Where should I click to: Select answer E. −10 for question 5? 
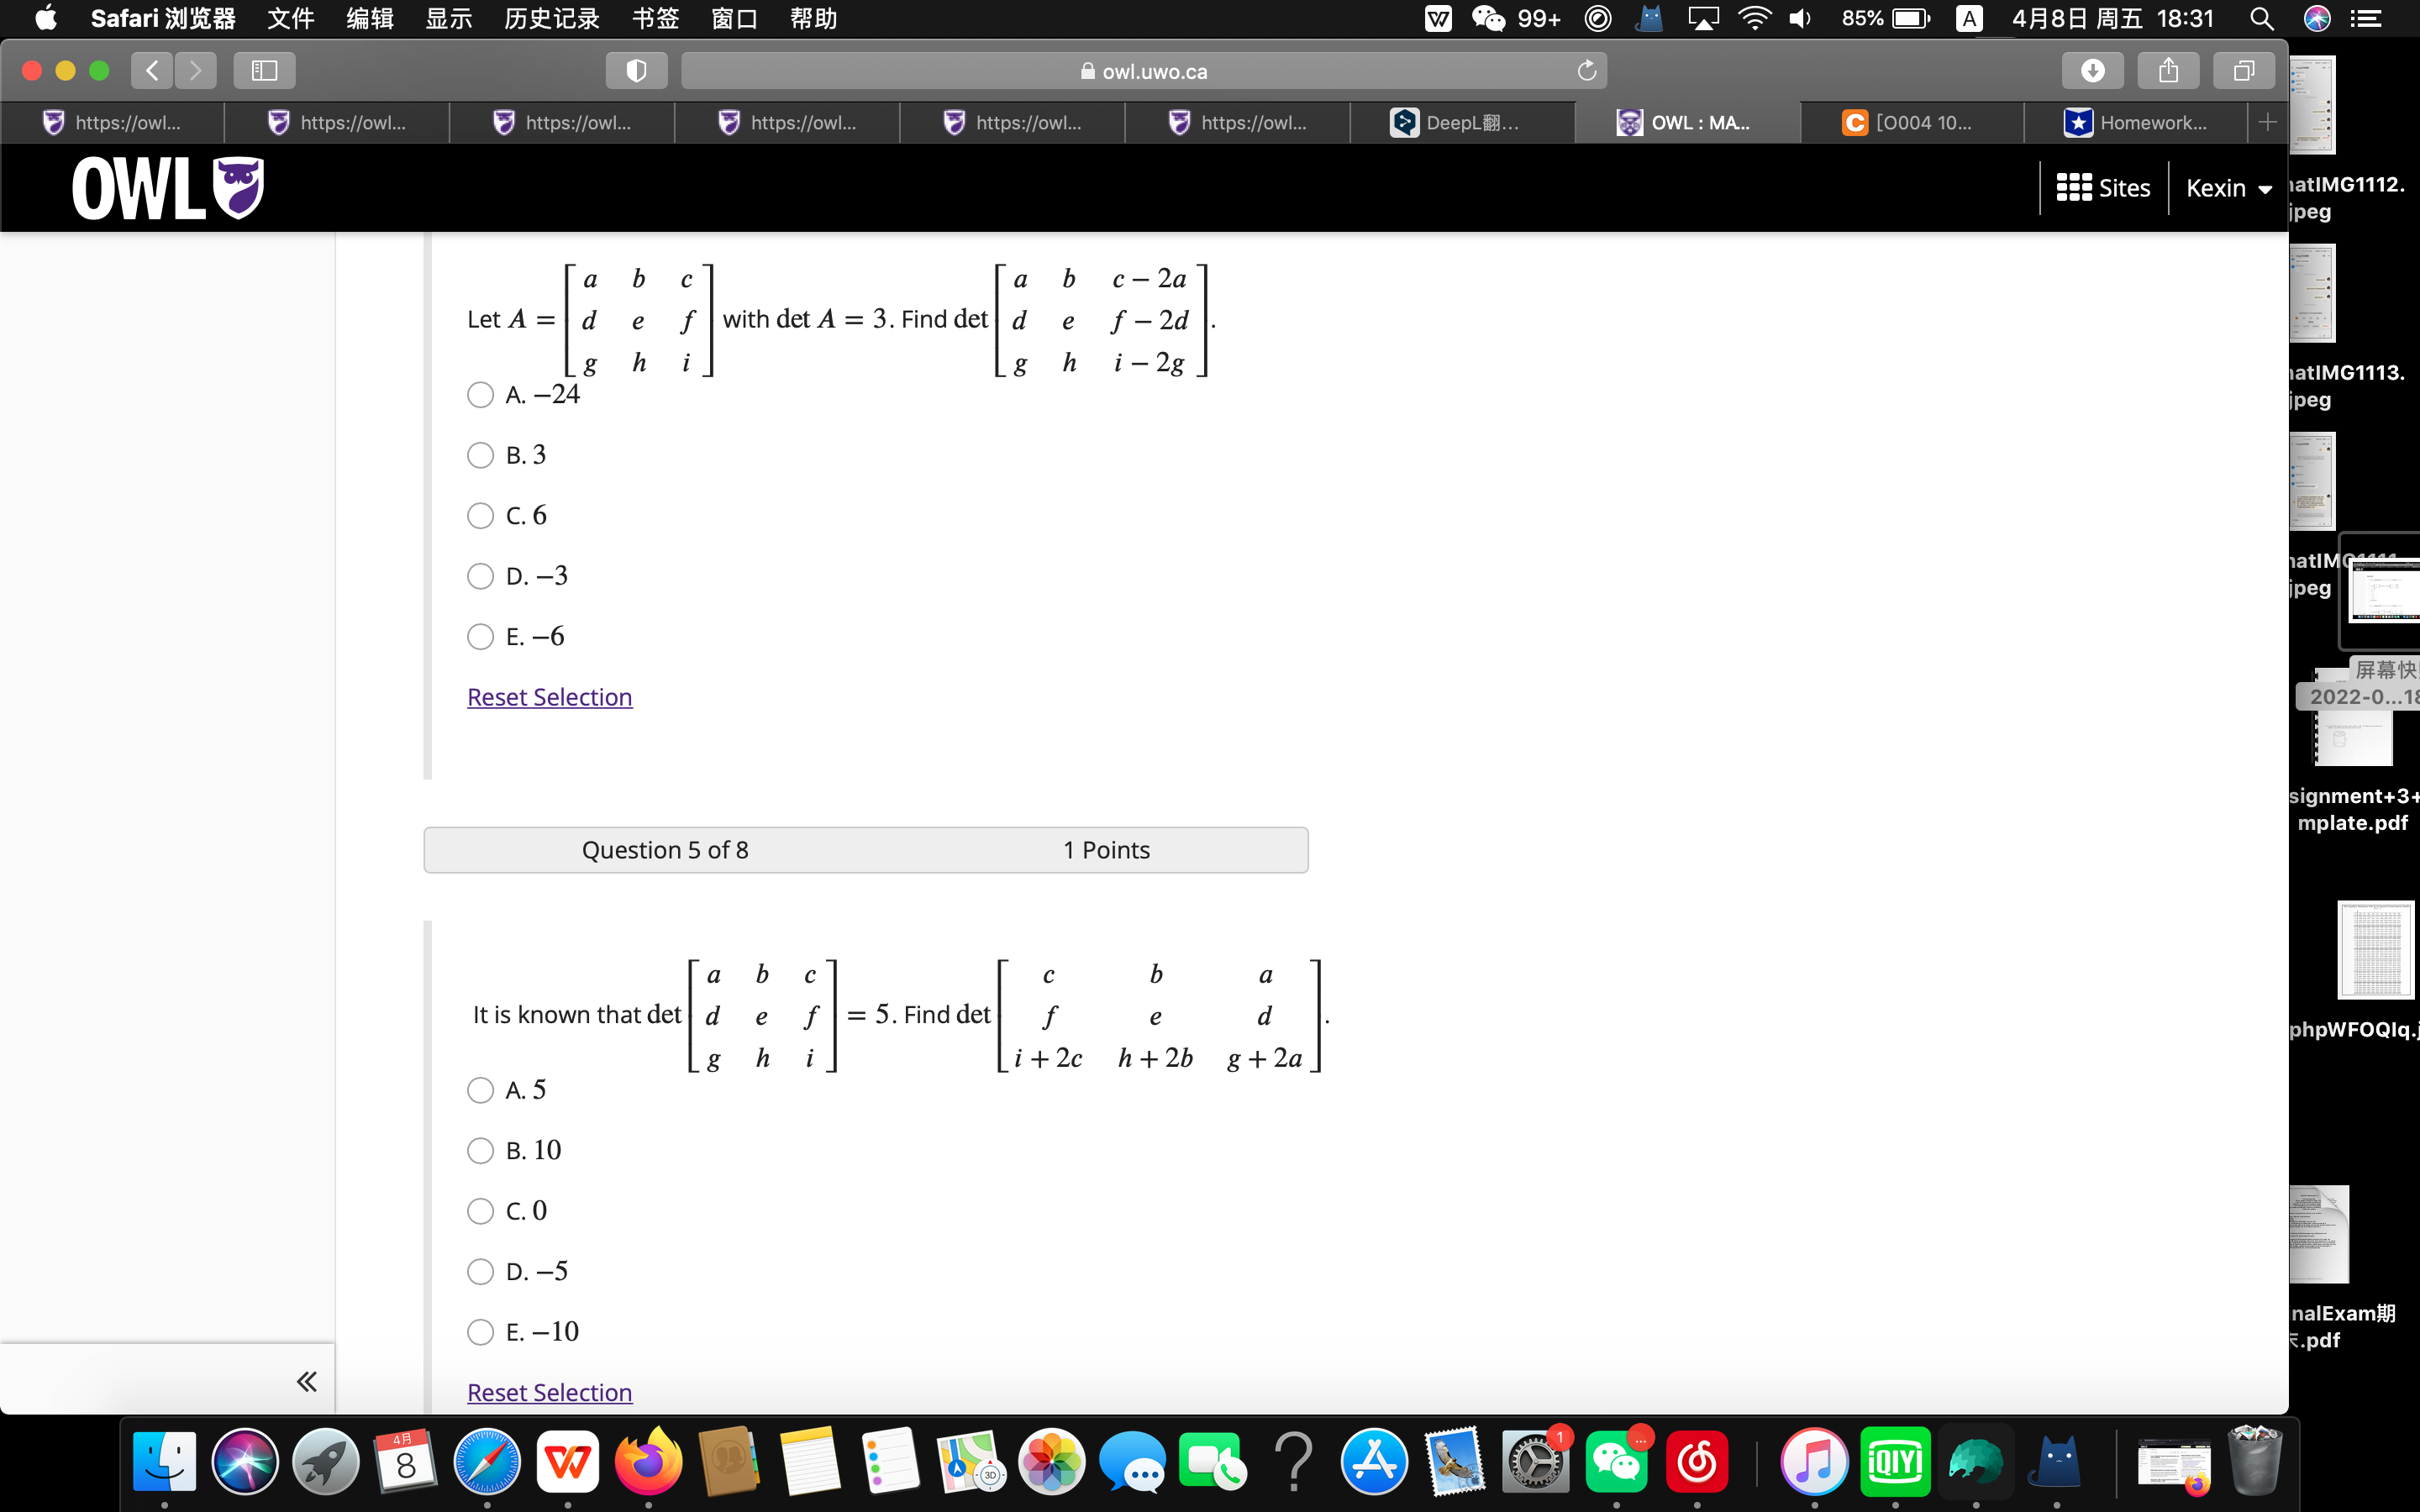(x=480, y=1331)
